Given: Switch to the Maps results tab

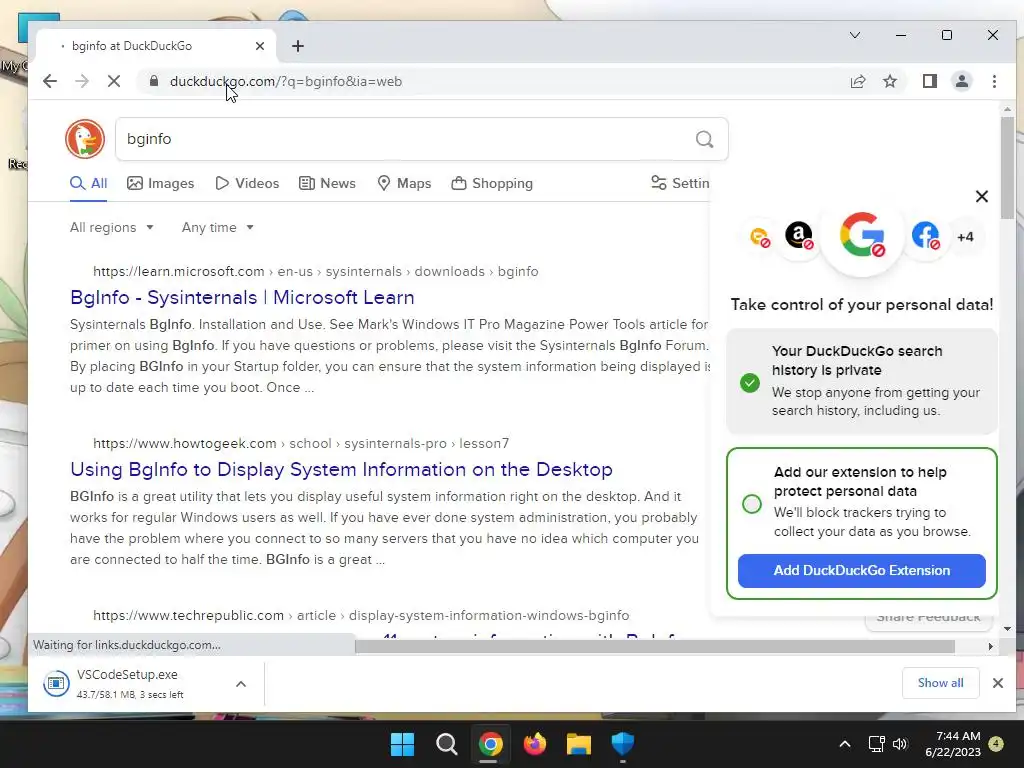Looking at the screenshot, I should click(404, 184).
